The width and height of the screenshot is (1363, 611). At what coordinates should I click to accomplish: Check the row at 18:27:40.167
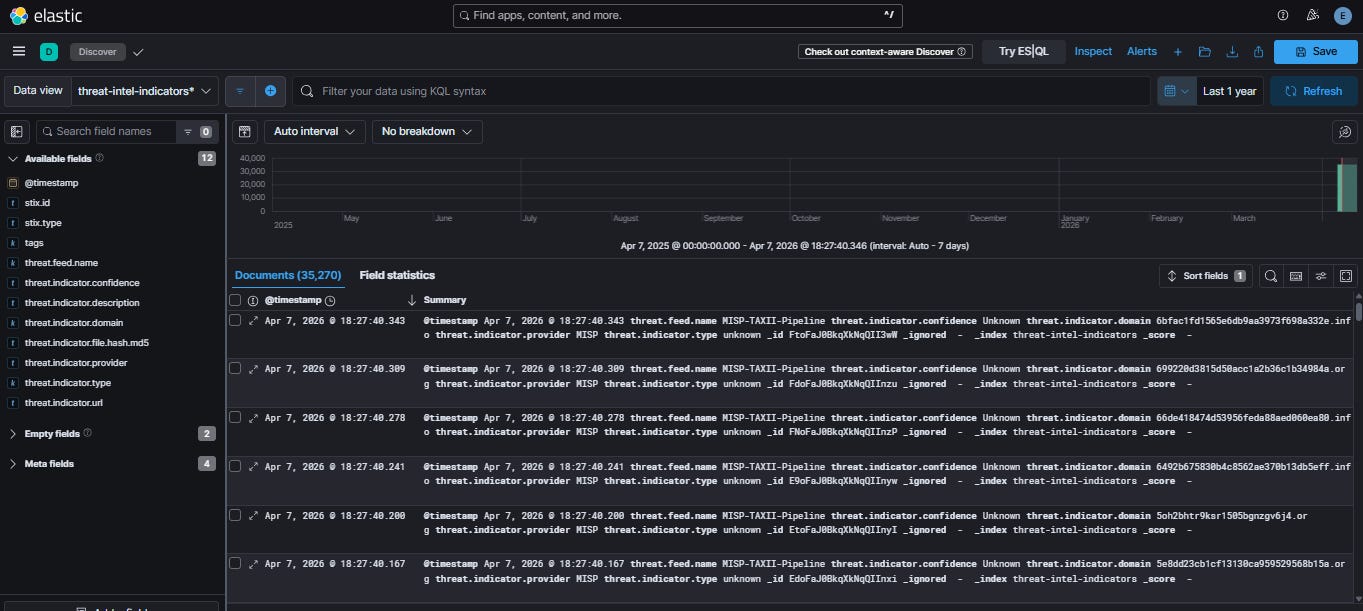coord(235,563)
